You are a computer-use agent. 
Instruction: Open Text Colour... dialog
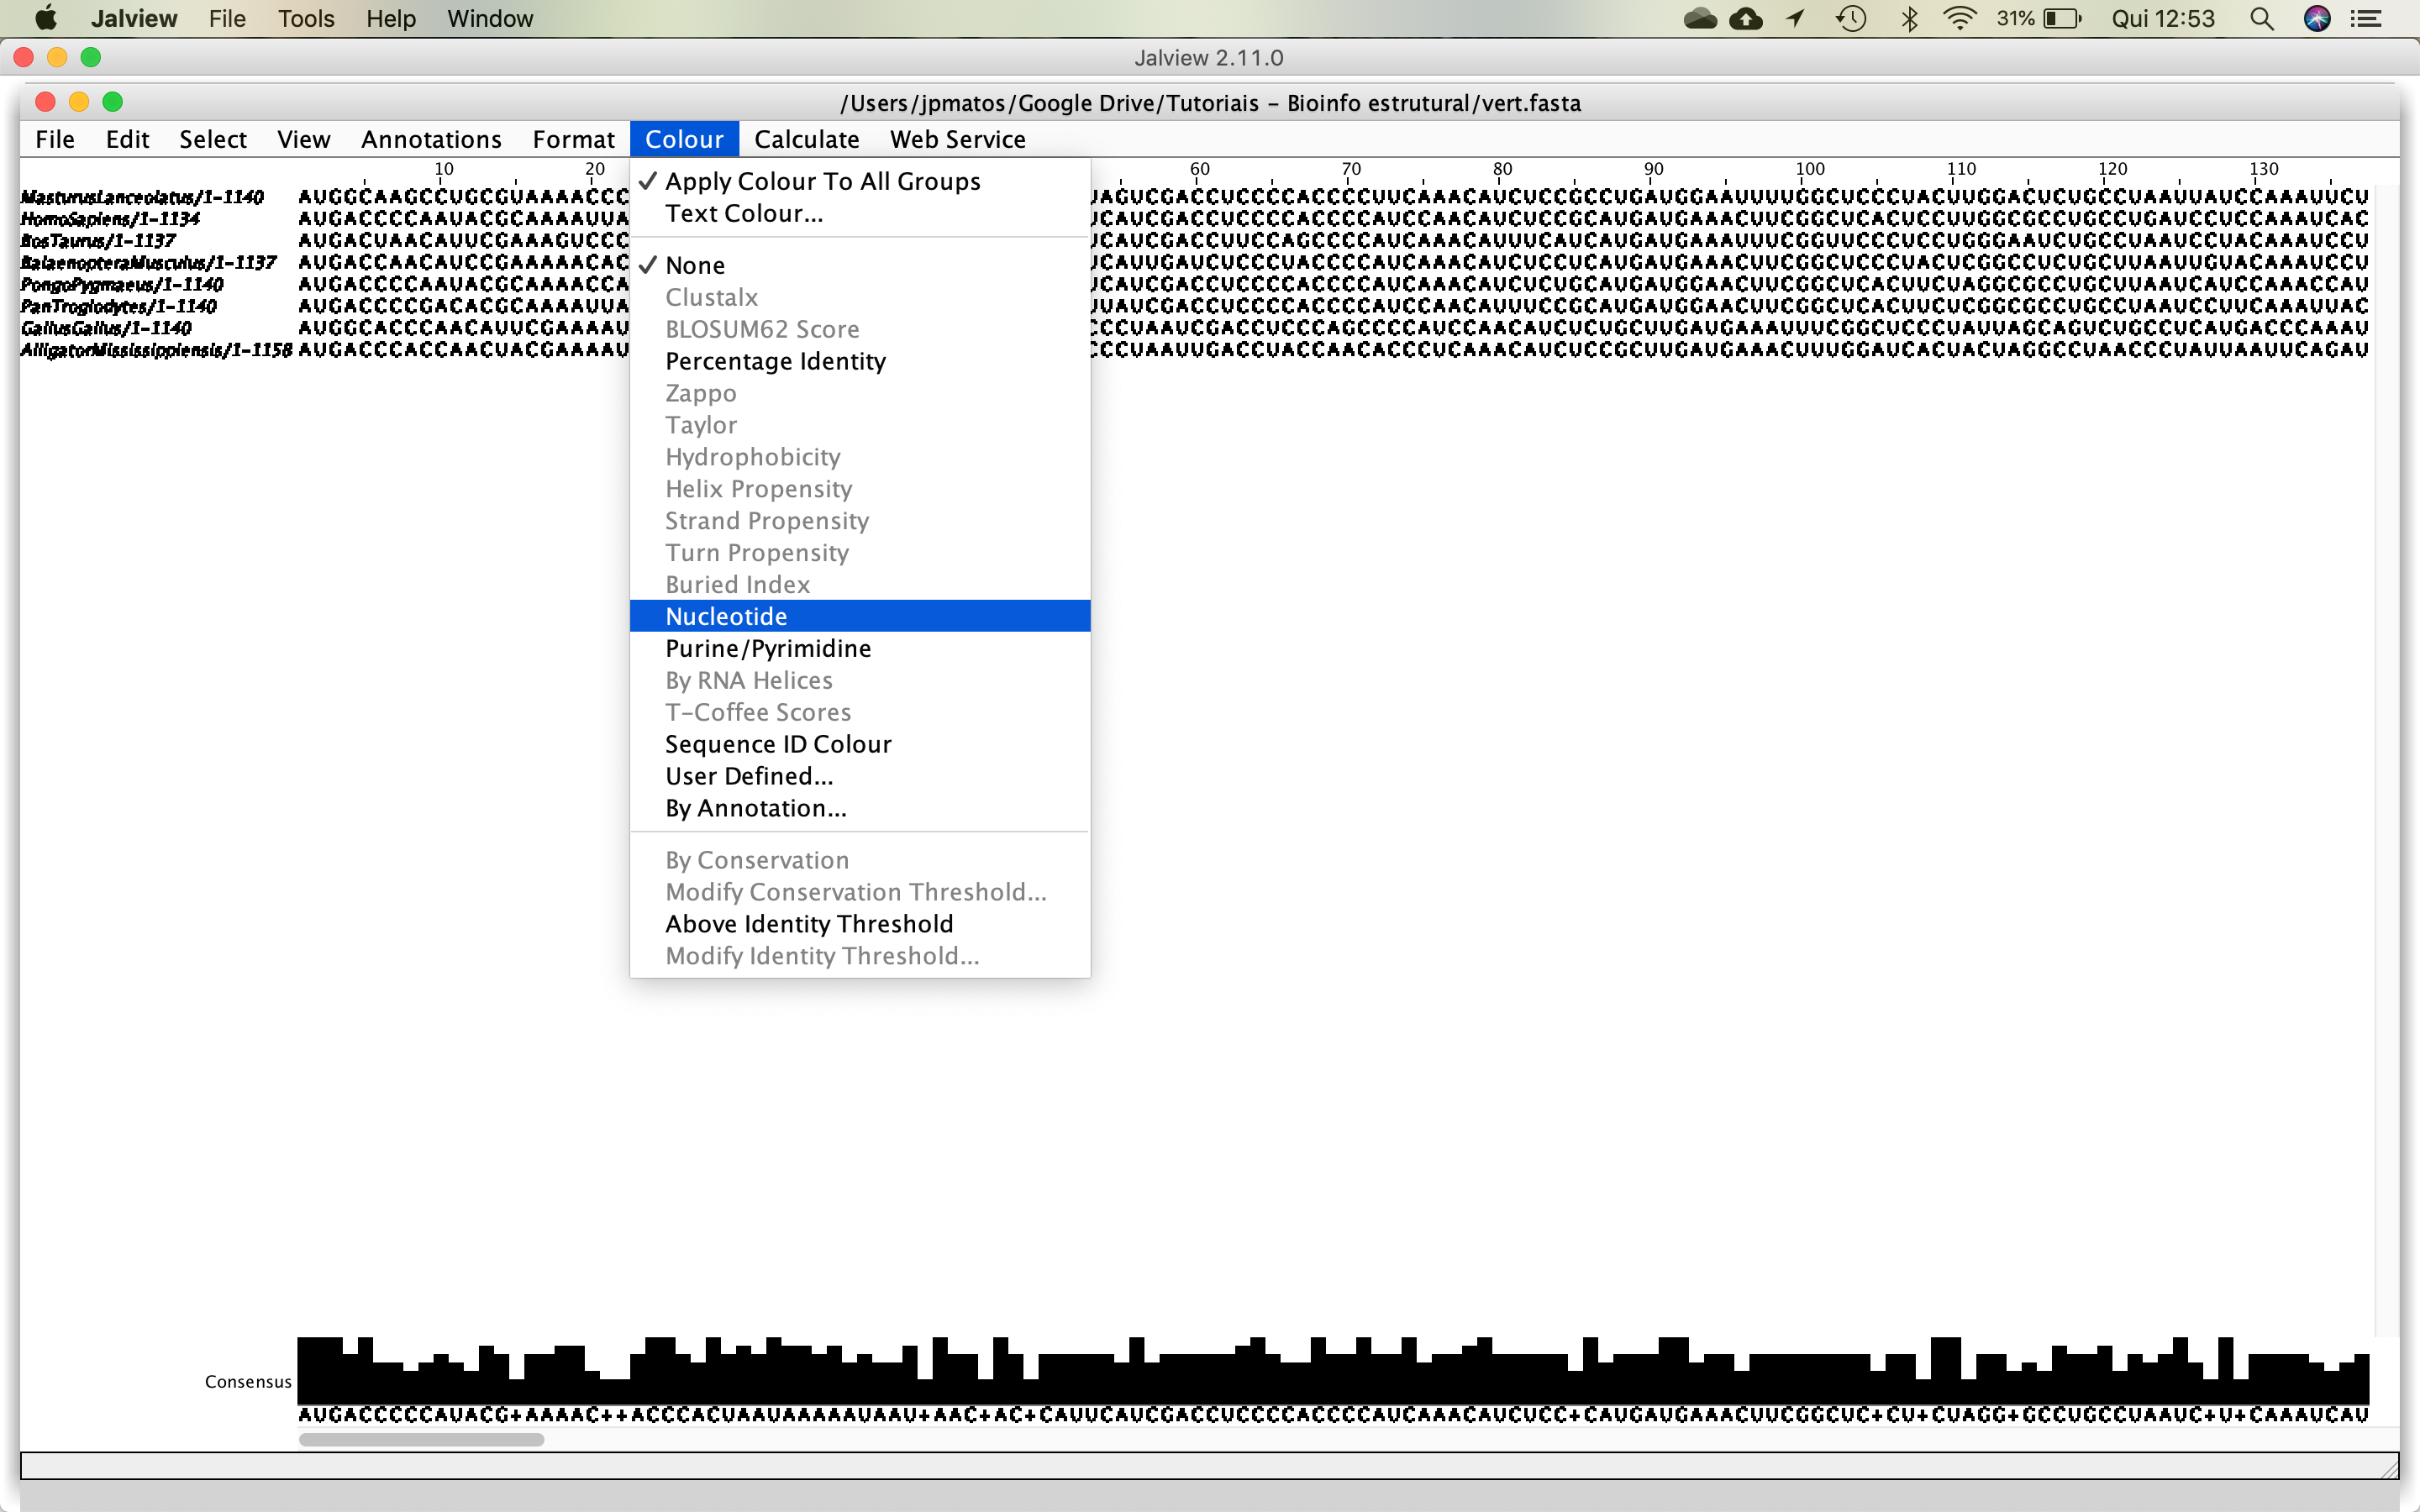point(860,213)
